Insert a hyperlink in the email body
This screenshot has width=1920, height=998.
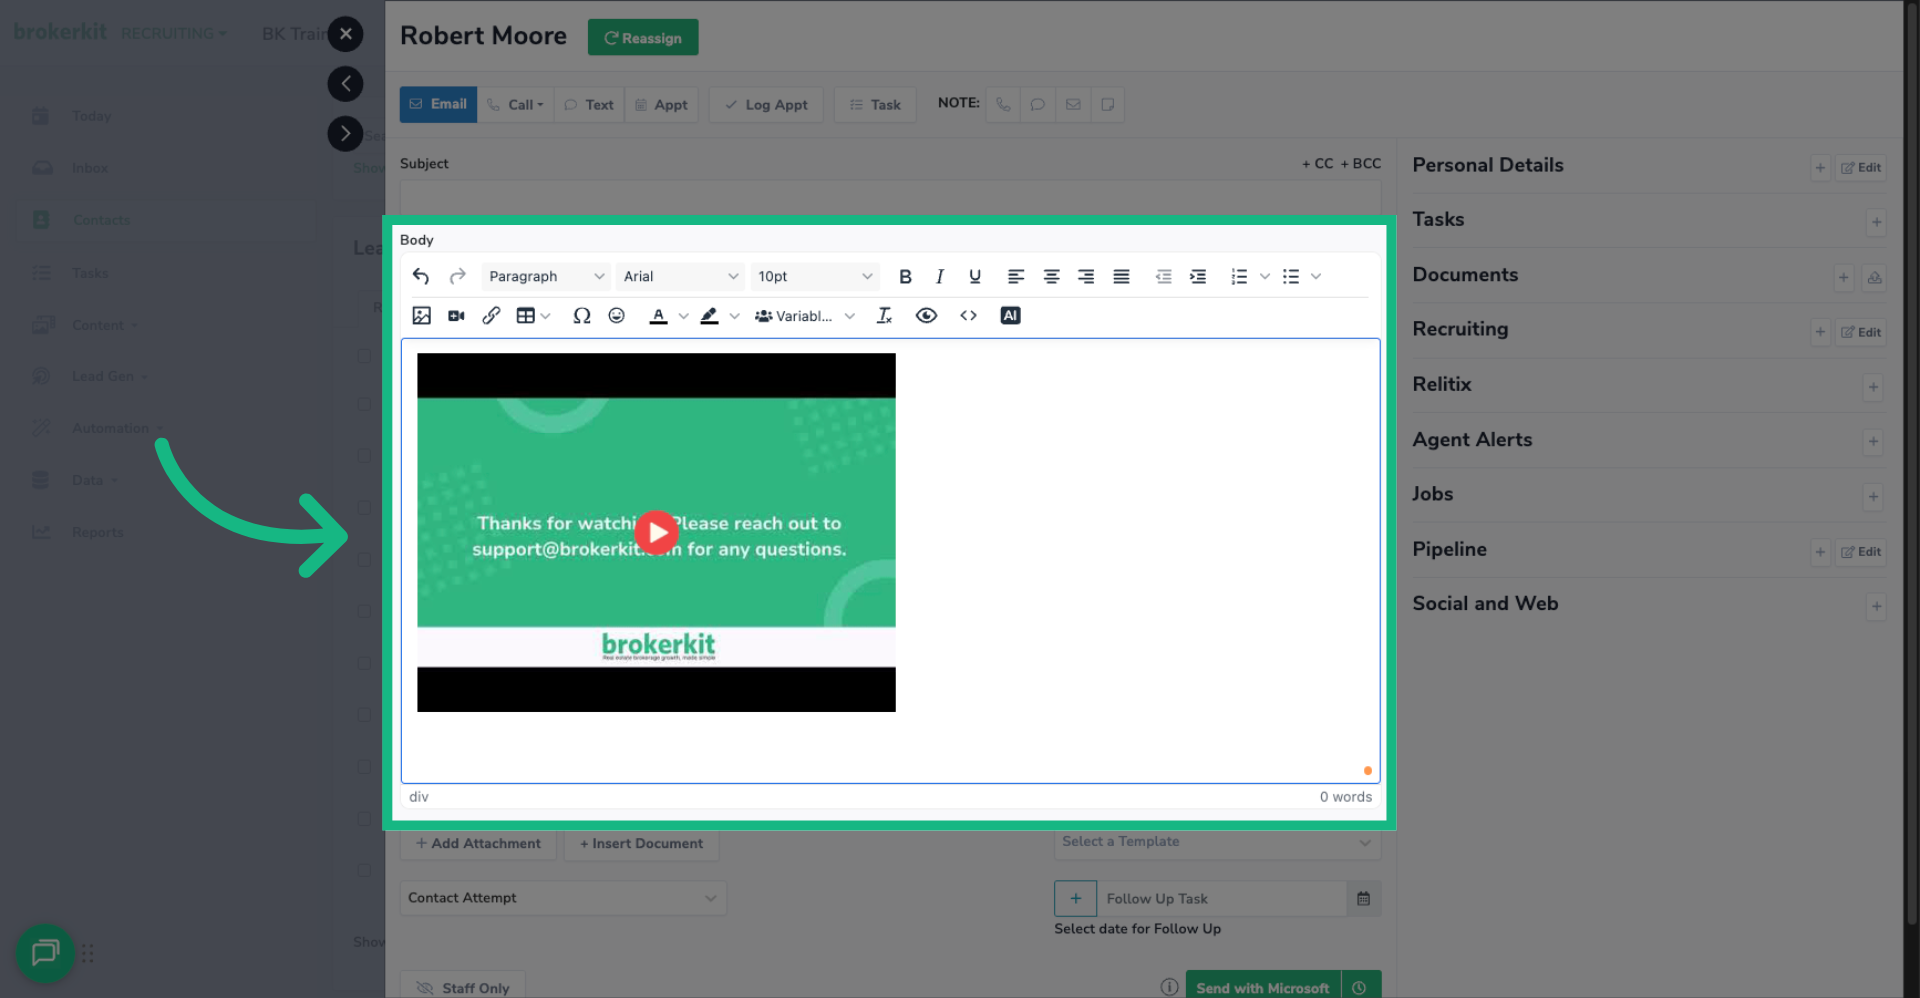(491, 315)
